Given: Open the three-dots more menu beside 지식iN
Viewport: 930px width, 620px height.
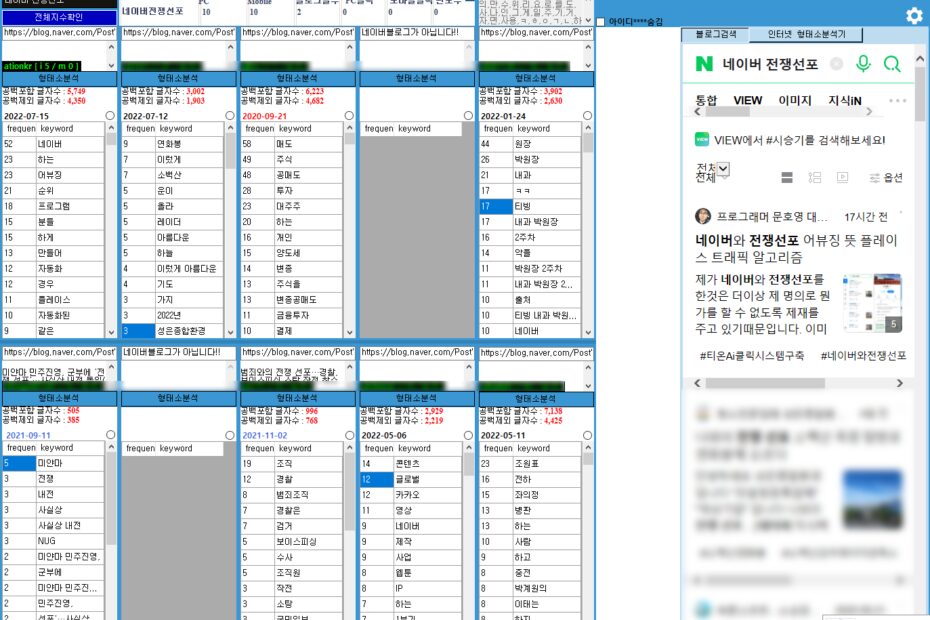Looking at the screenshot, I should [897, 101].
